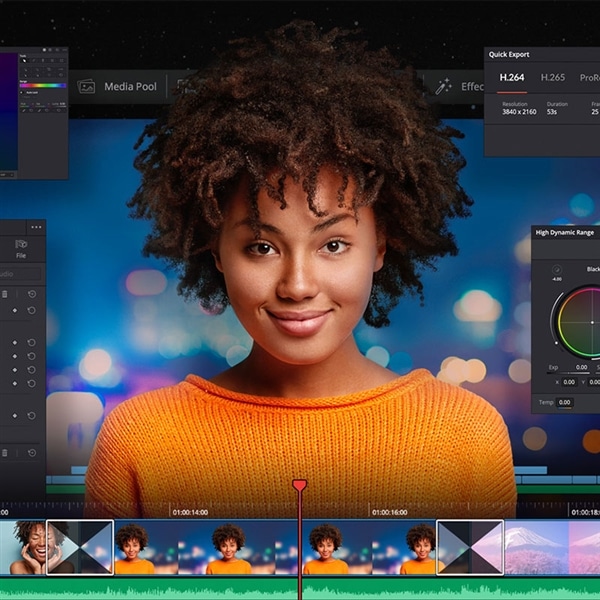Choose the ProRes export tab
The height and width of the screenshot is (600, 600).
589,77
